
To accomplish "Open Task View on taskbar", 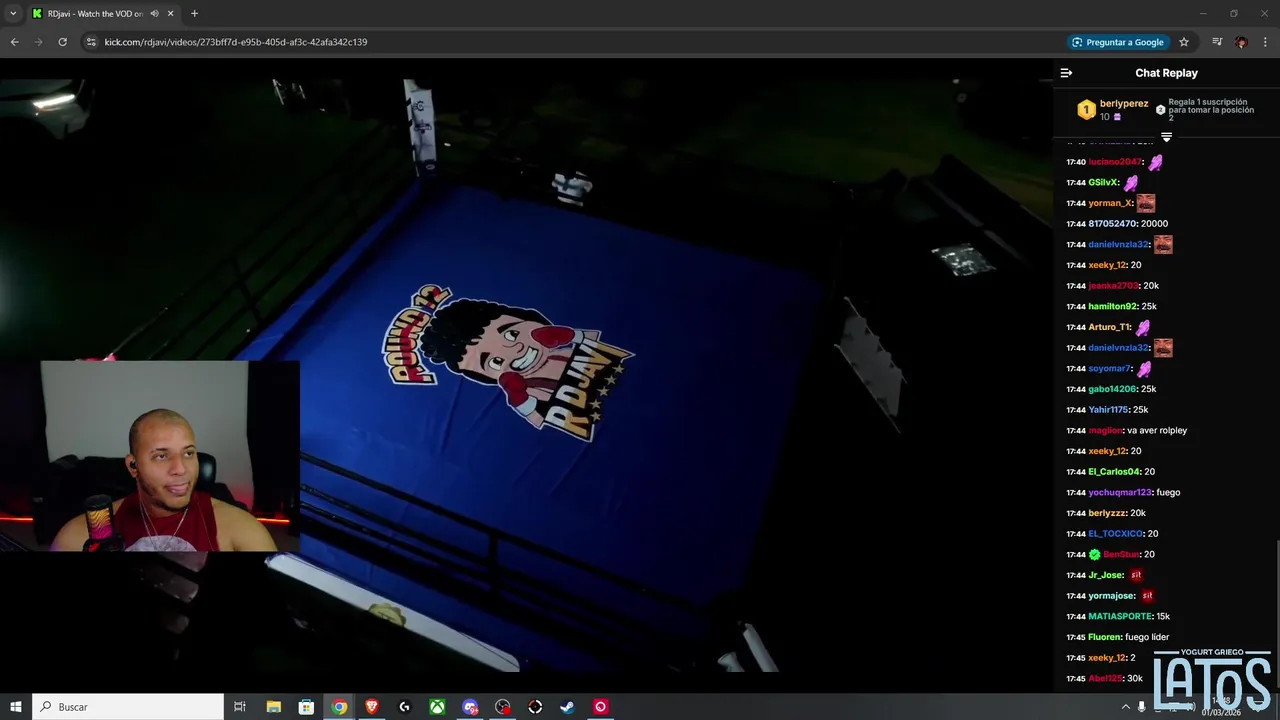I will pyautogui.click(x=240, y=707).
